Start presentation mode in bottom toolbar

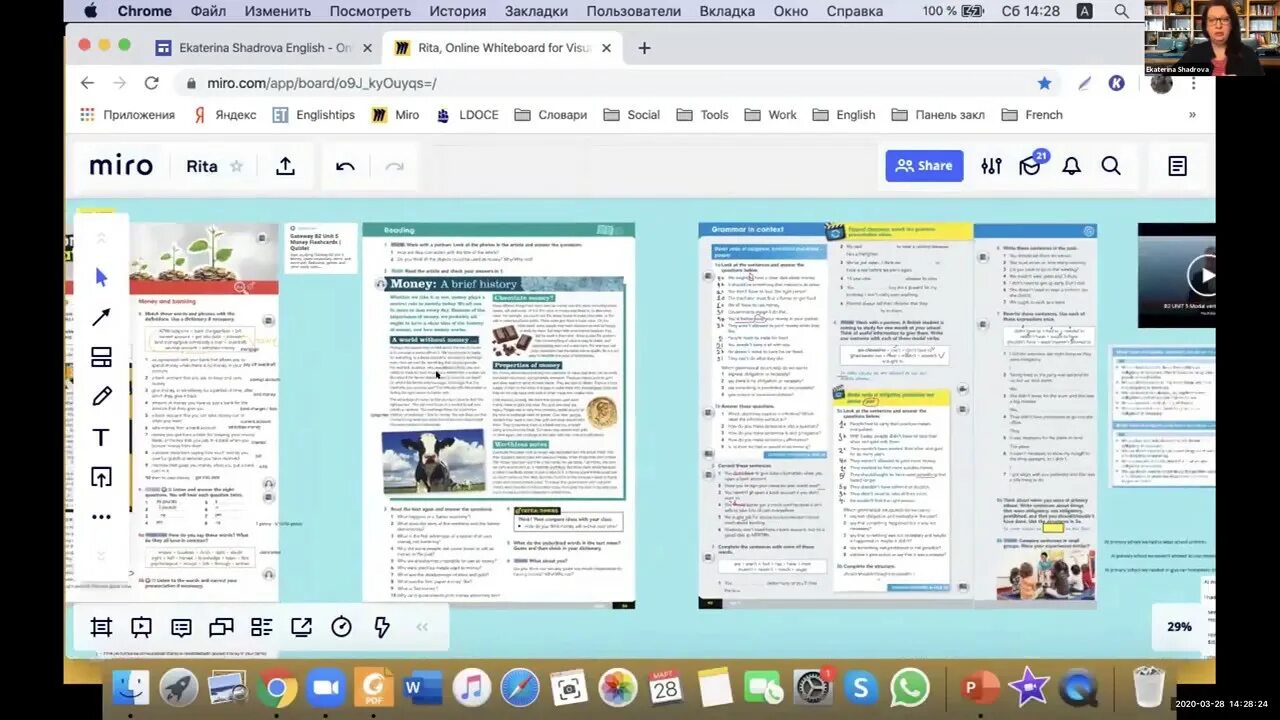tap(141, 627)
